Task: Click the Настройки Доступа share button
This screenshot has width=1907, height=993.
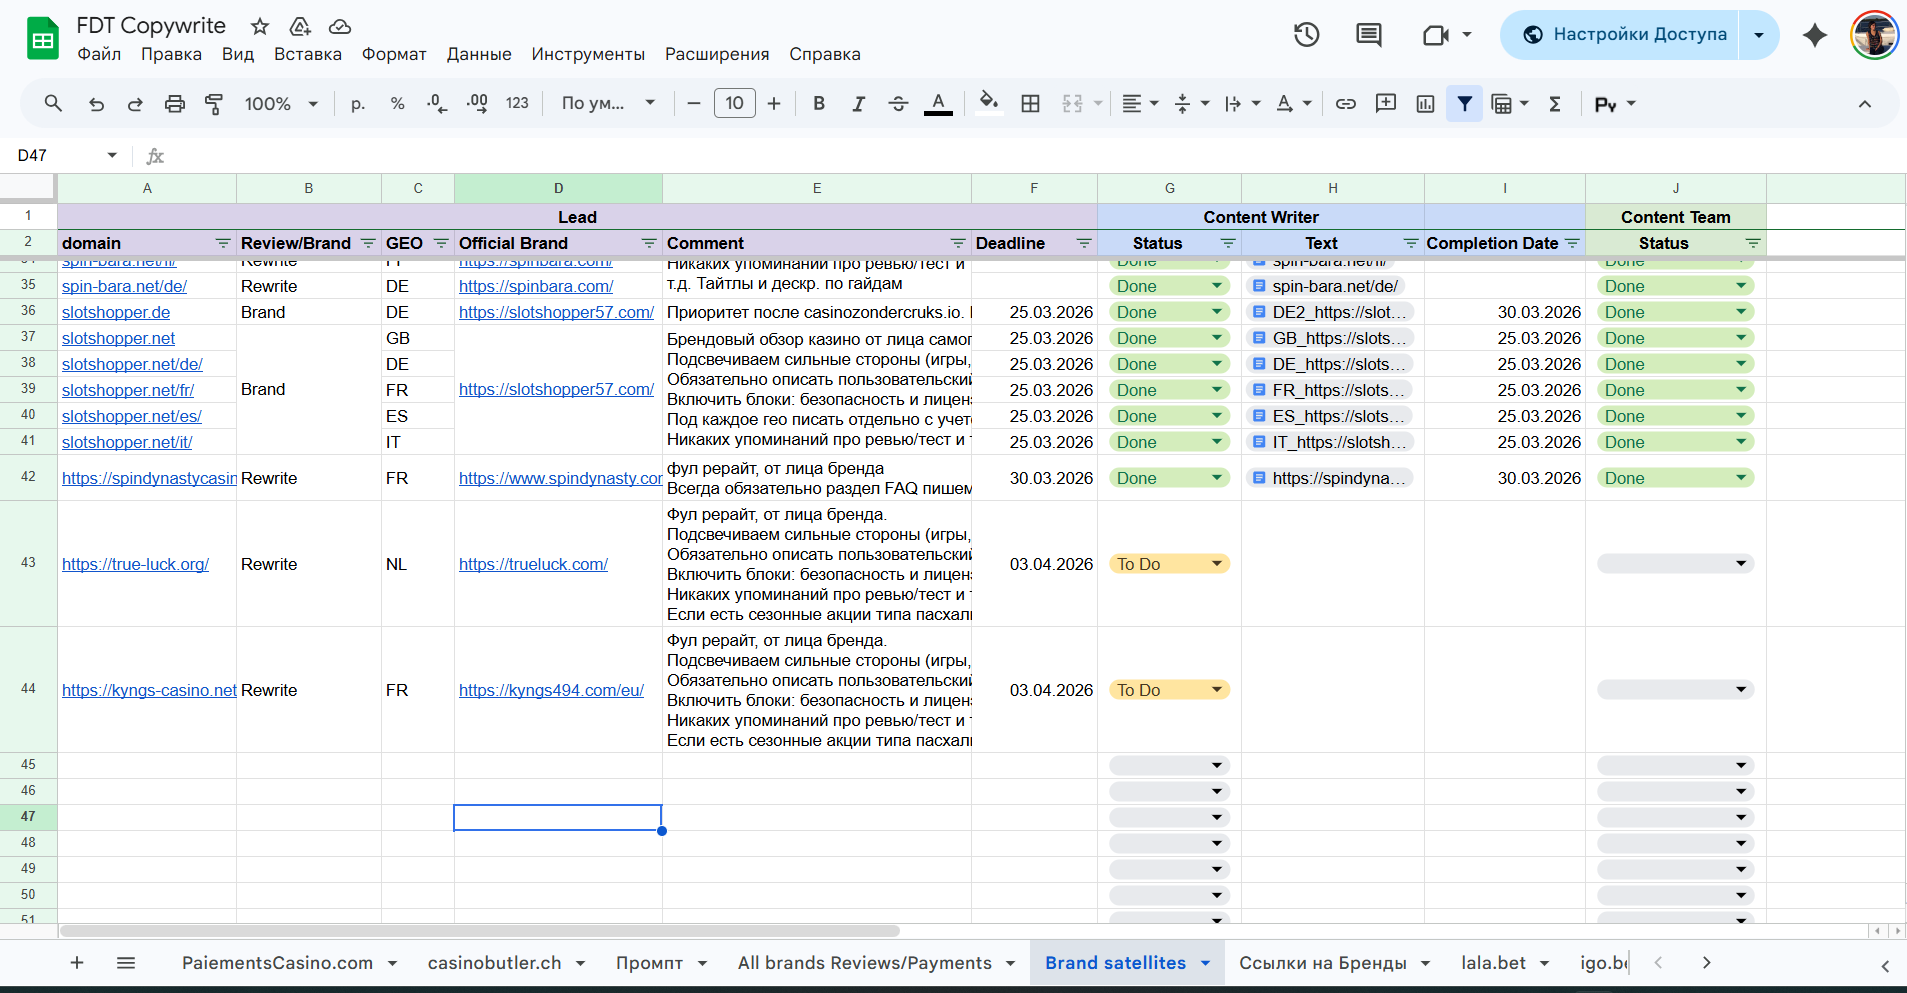Action: 1625,35
